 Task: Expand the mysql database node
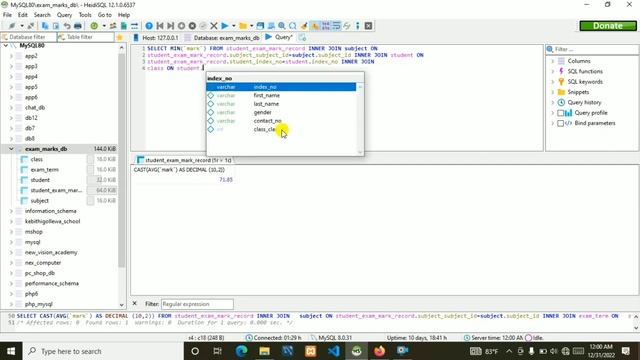click(11, 242)
